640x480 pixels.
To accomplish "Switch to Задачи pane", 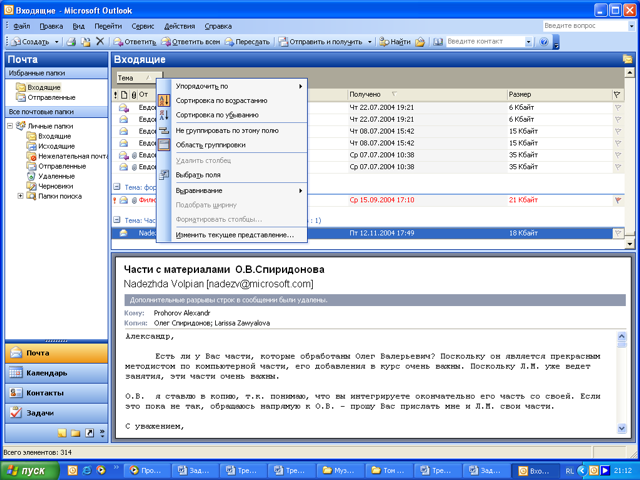I will click(56, 413).
